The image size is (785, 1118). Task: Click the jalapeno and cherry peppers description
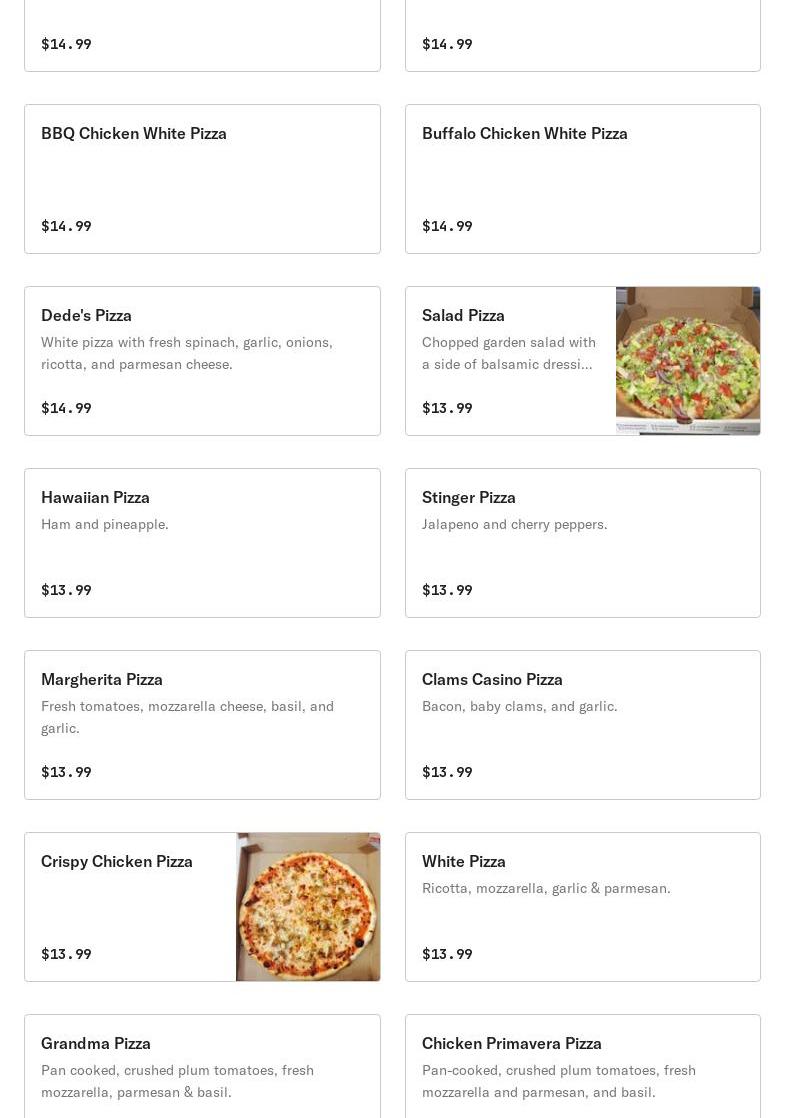point(514,524)
